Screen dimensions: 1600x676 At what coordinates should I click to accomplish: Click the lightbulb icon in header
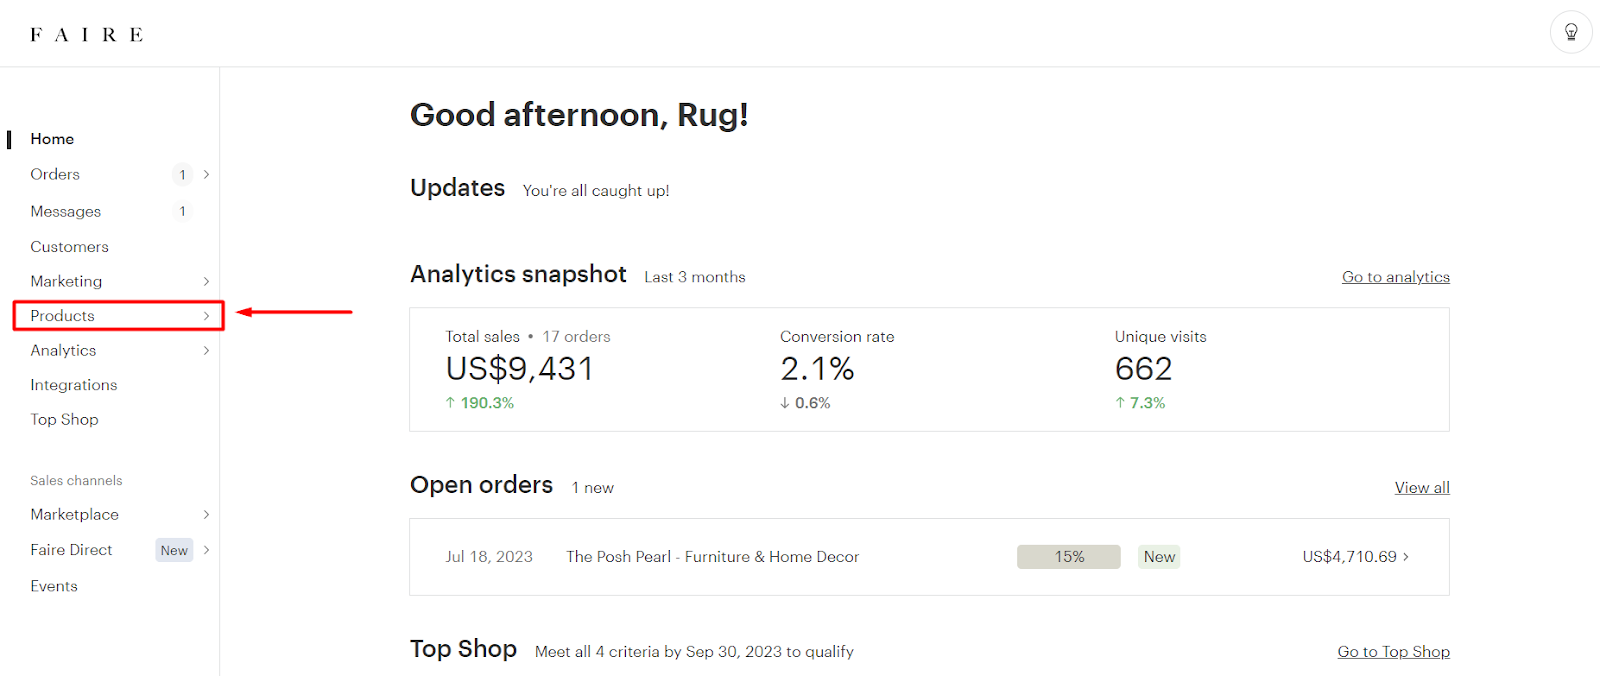1571,32
